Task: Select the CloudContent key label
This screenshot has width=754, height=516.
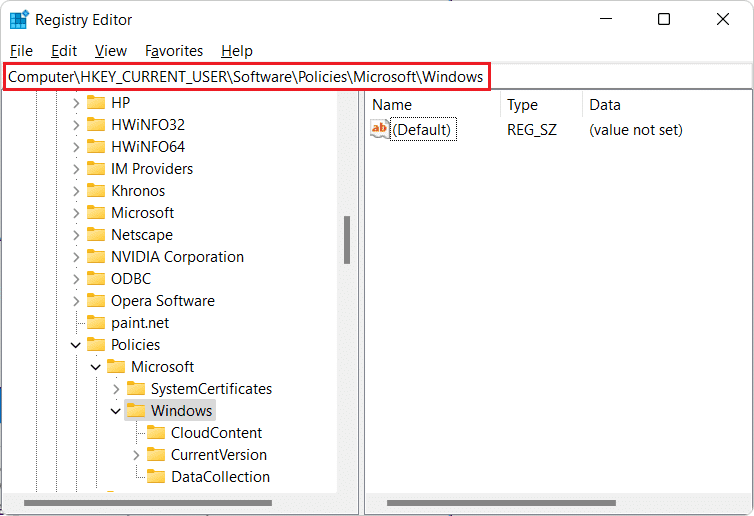Action: 216,433
